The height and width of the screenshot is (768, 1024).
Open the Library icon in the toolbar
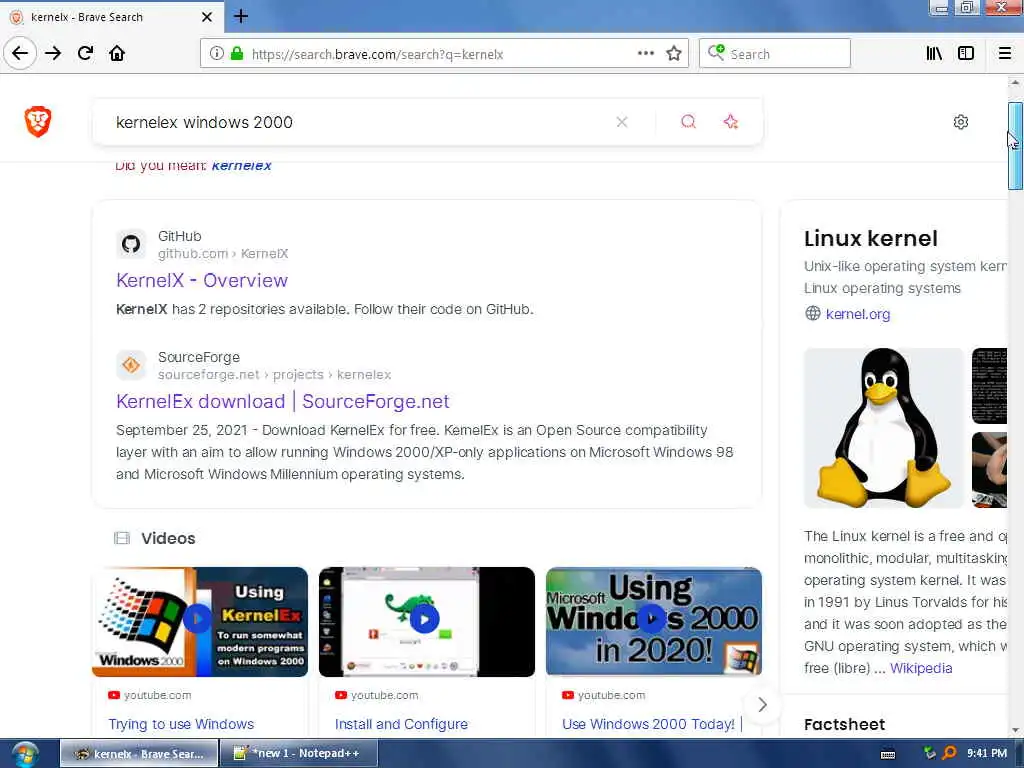pyautogui.click(x=934, y=54)
